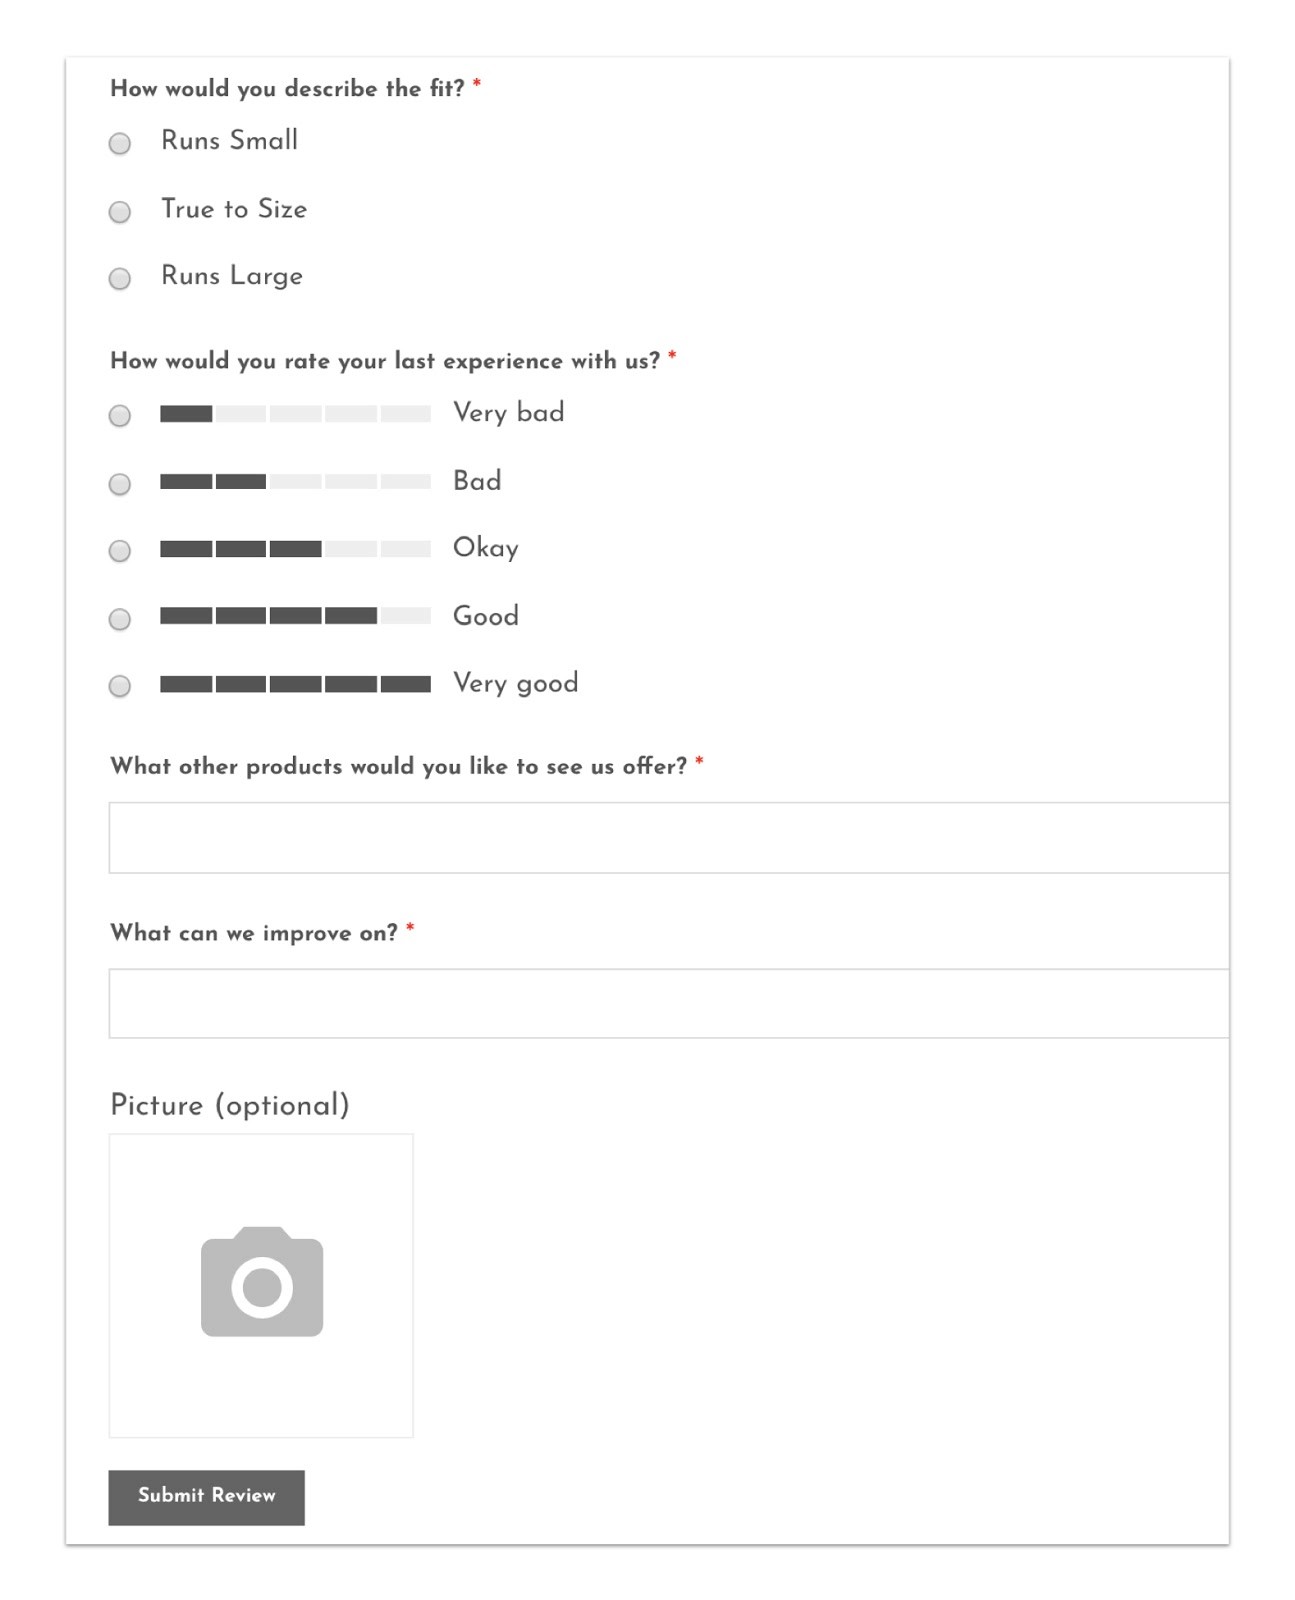1295x1600 pixels.
Task: Select the Runs Large radio button
Action: click(120, 279)
